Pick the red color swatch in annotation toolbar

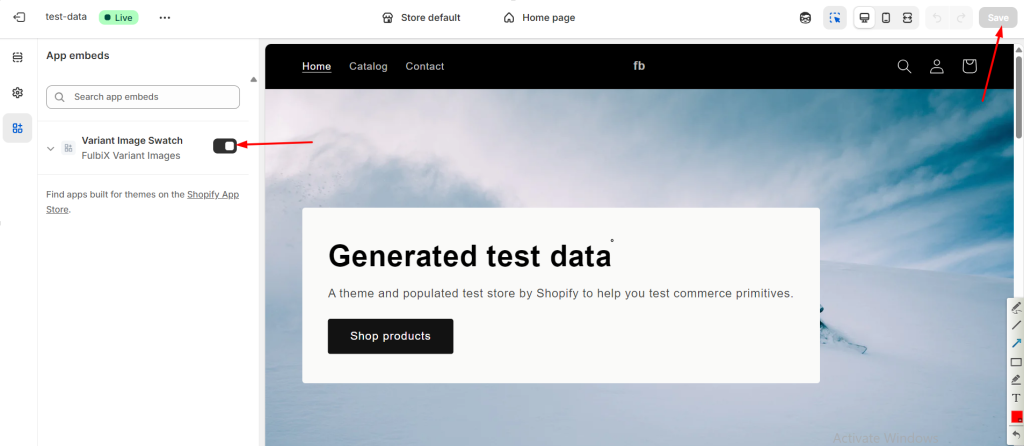click(1016, 416)
